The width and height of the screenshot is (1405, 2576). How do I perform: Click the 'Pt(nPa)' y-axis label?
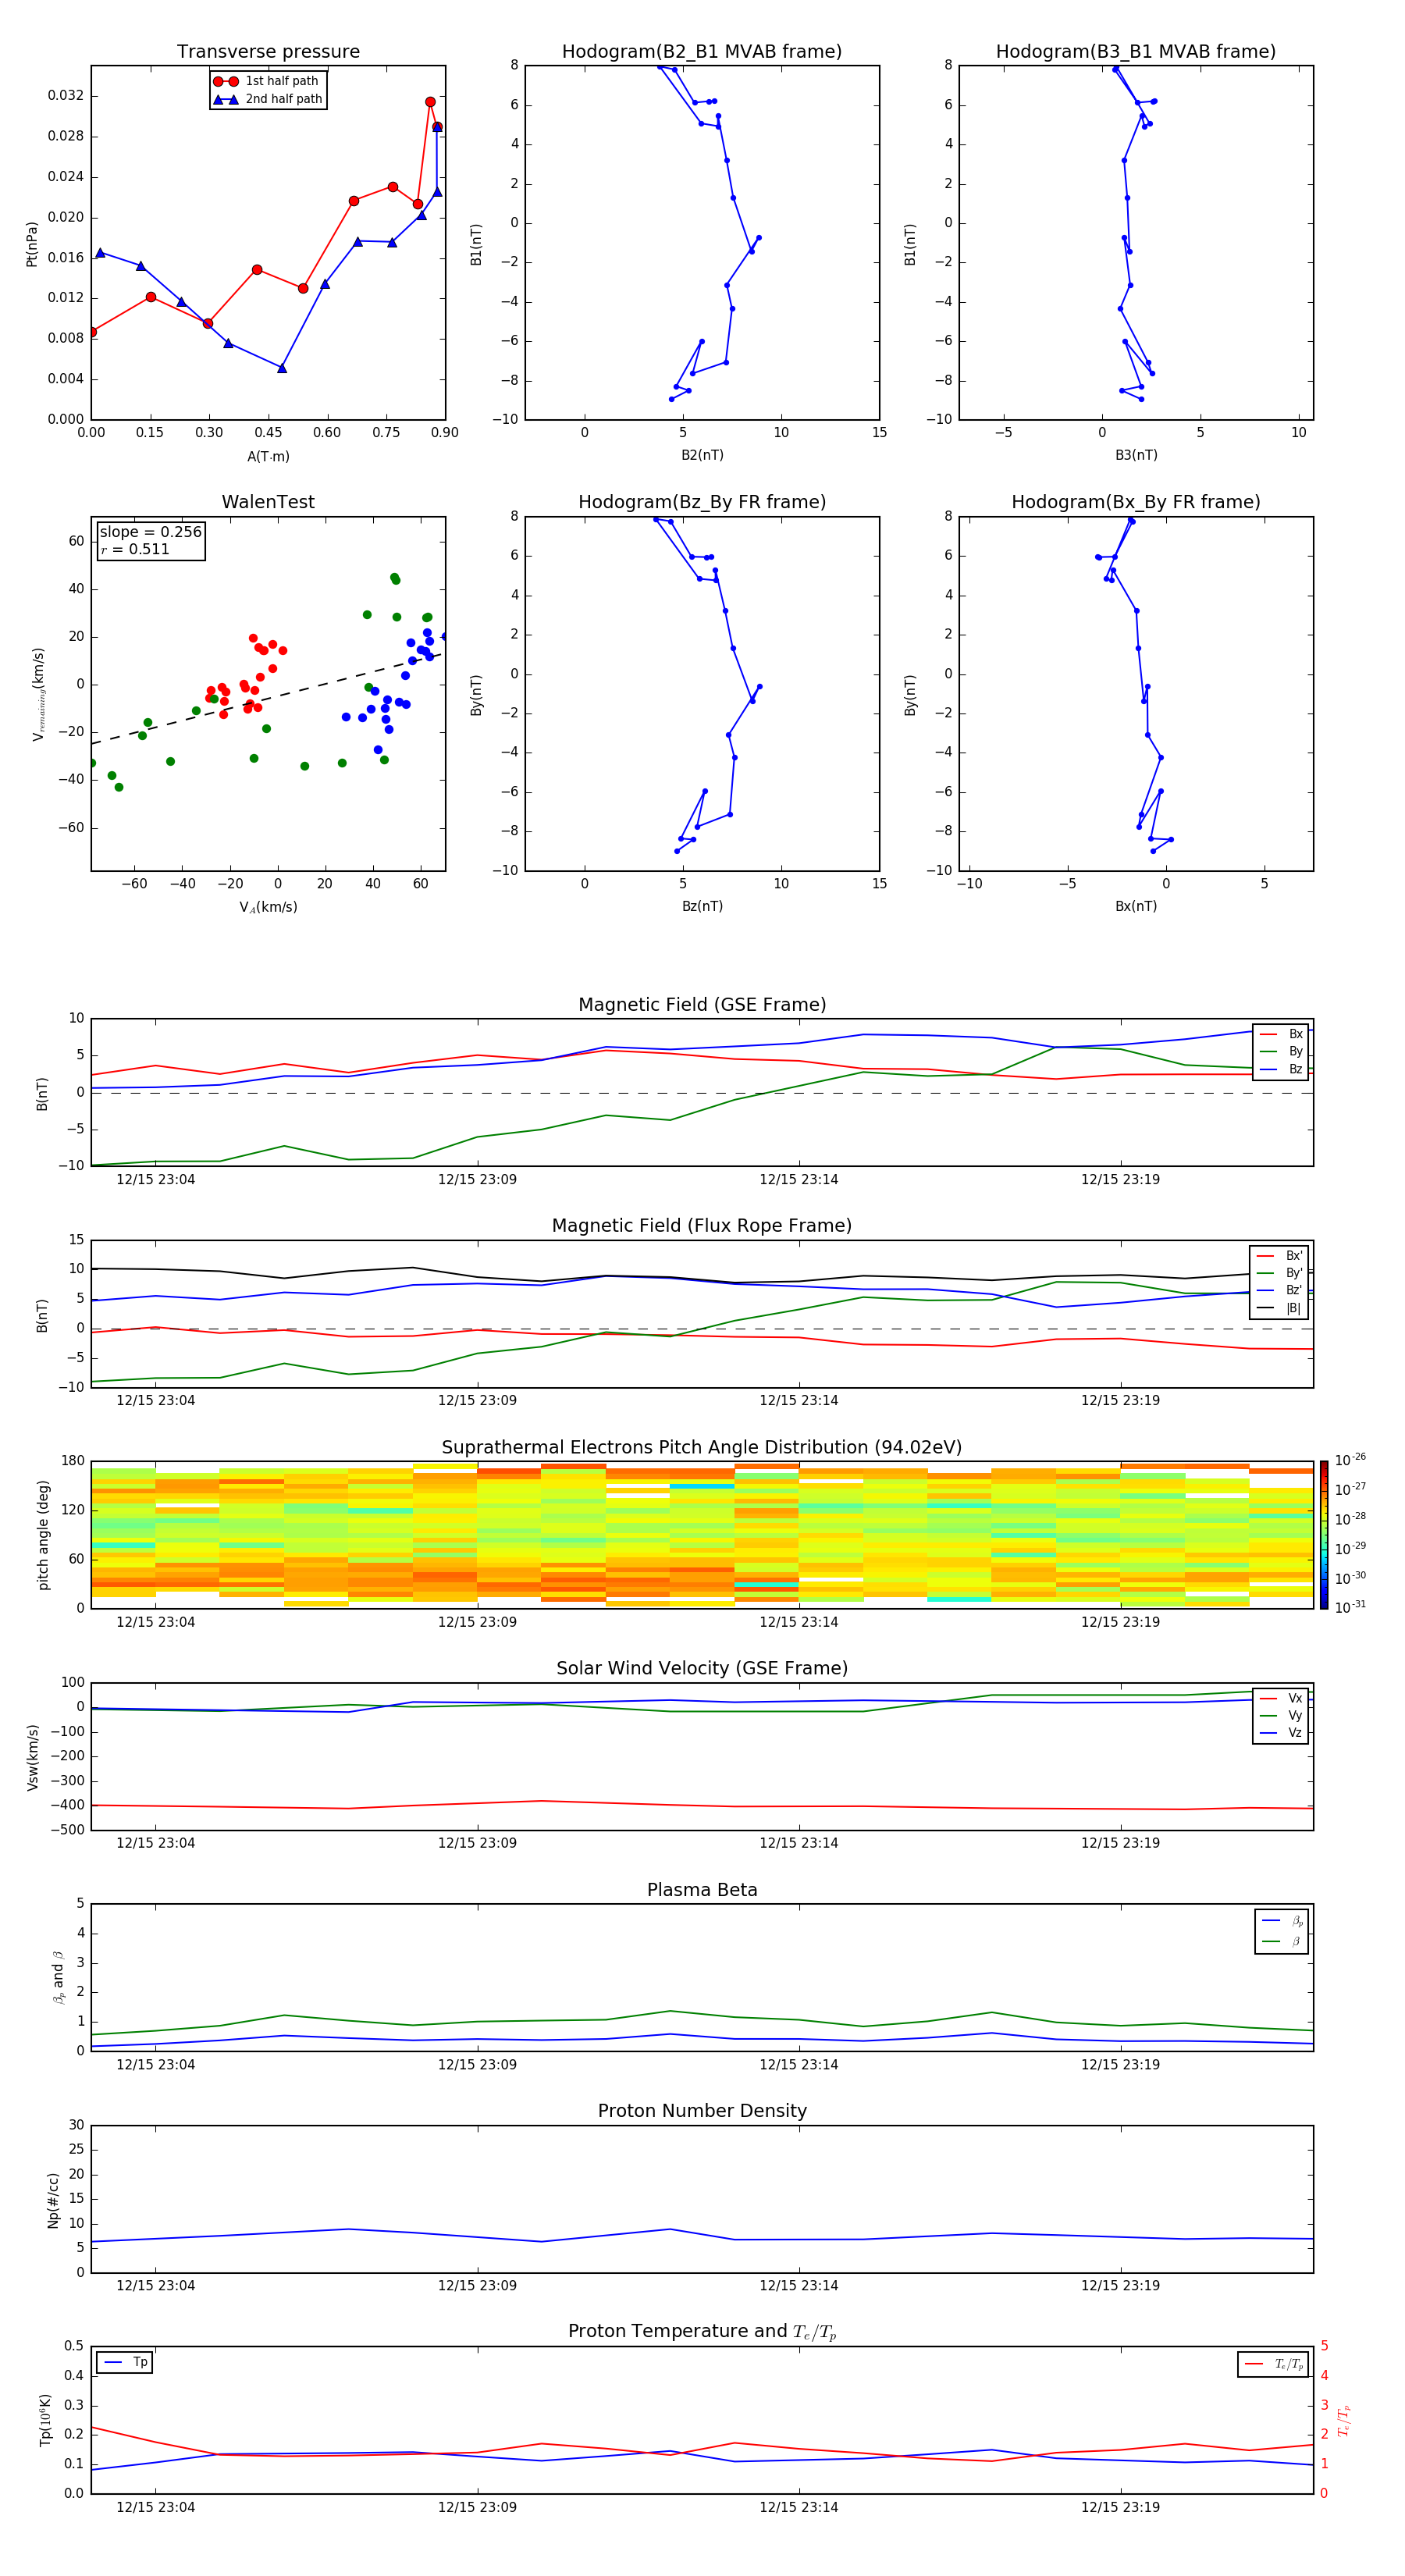click(32, 243)
